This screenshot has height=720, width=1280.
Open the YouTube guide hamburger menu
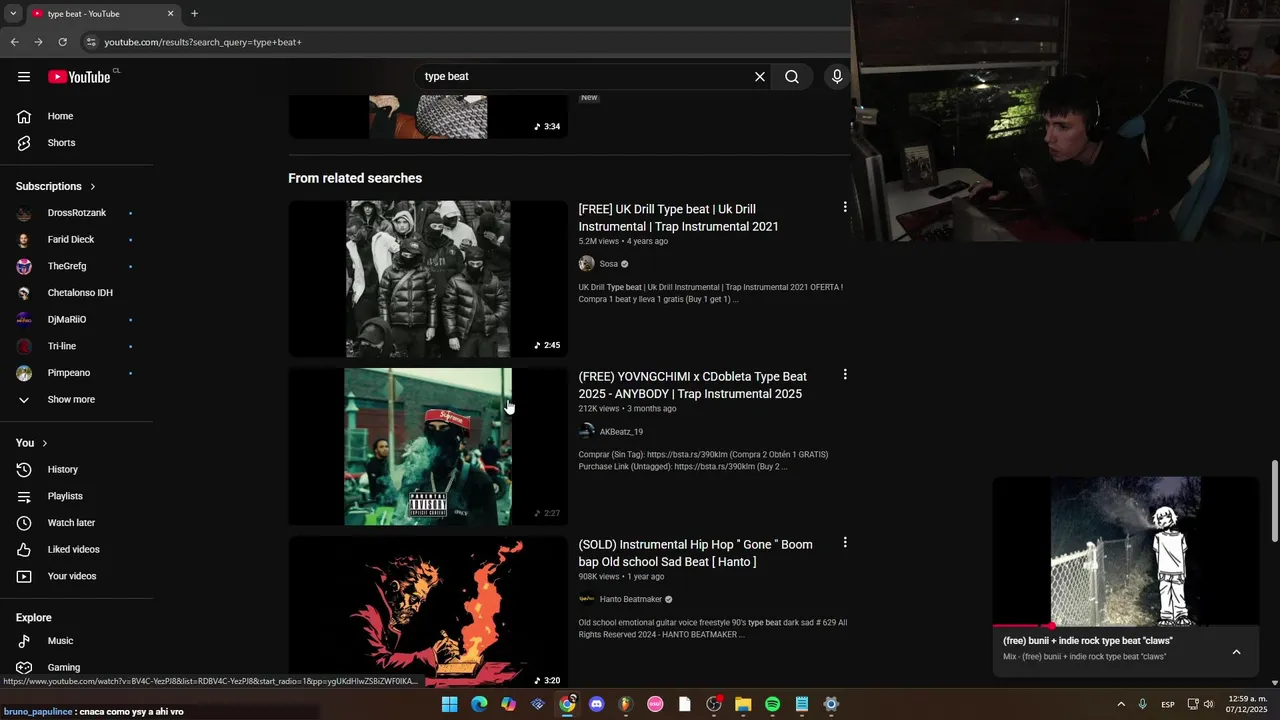tap(24, 77)
